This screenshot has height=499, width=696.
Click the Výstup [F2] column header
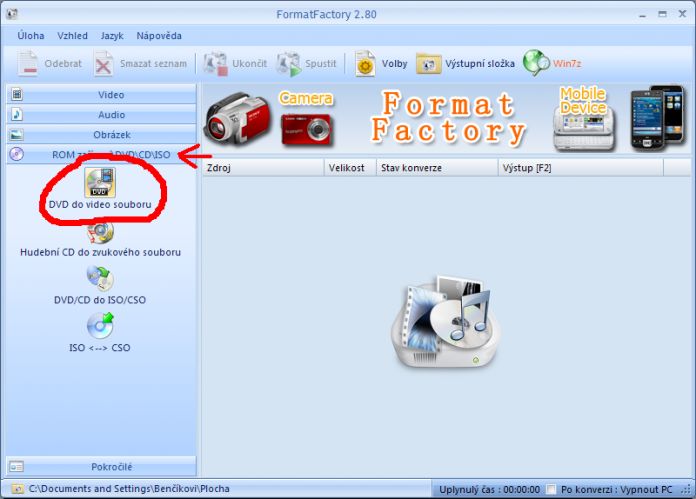[x=581, y=168]
